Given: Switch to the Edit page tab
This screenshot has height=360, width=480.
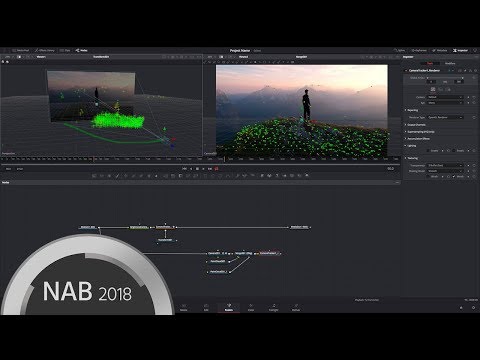Looking at the screenshot, I should [206, 307].
